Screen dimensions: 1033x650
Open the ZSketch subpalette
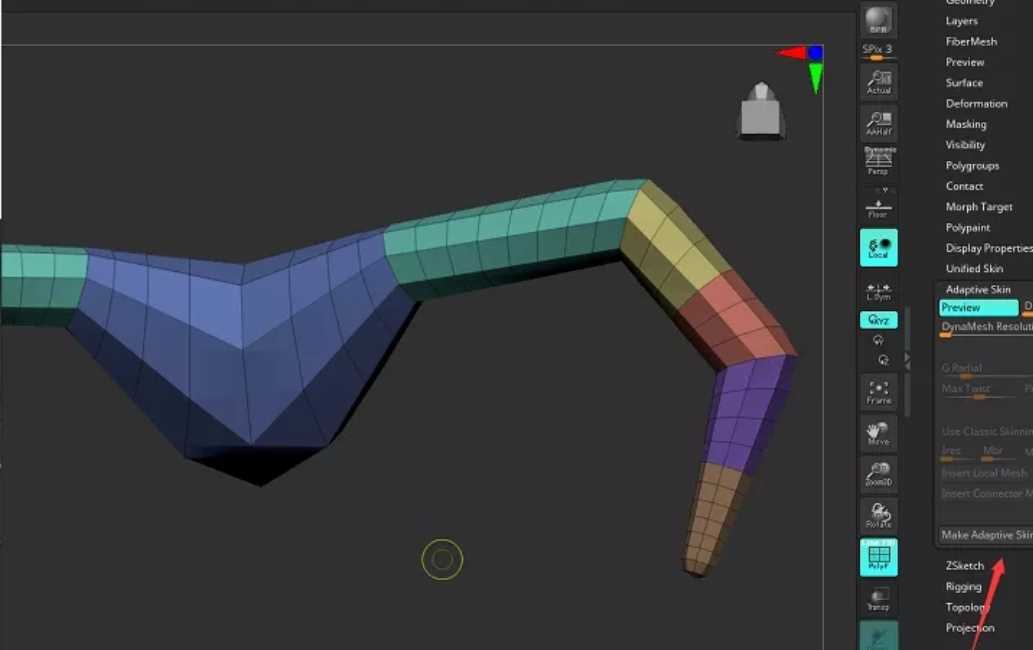(964, 566)
